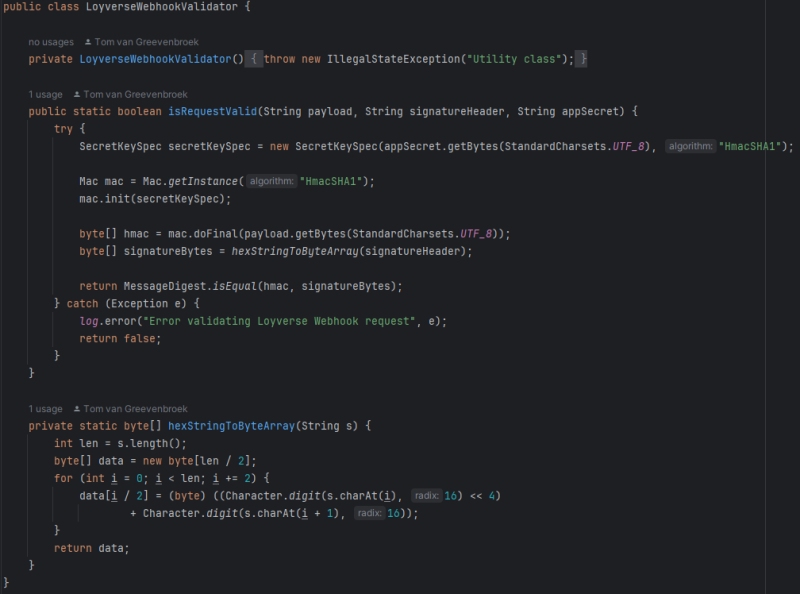Click the 'return false;' statement
The image size is (800, 594).
click(x=120, y=338)
